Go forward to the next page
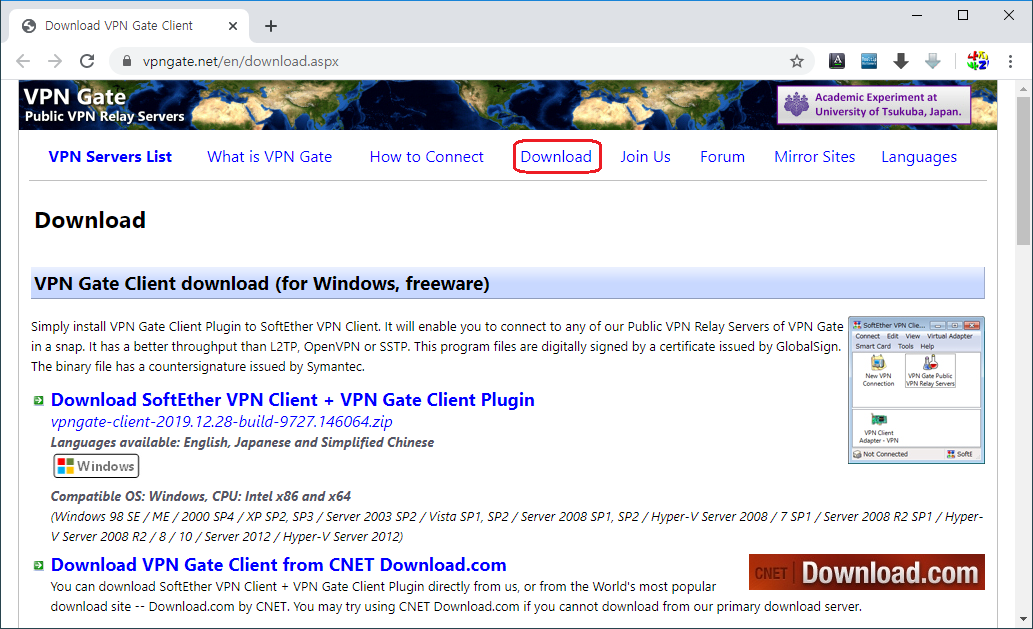Image resolution: width=1033 pixels, height=629 pixels. 55,61
